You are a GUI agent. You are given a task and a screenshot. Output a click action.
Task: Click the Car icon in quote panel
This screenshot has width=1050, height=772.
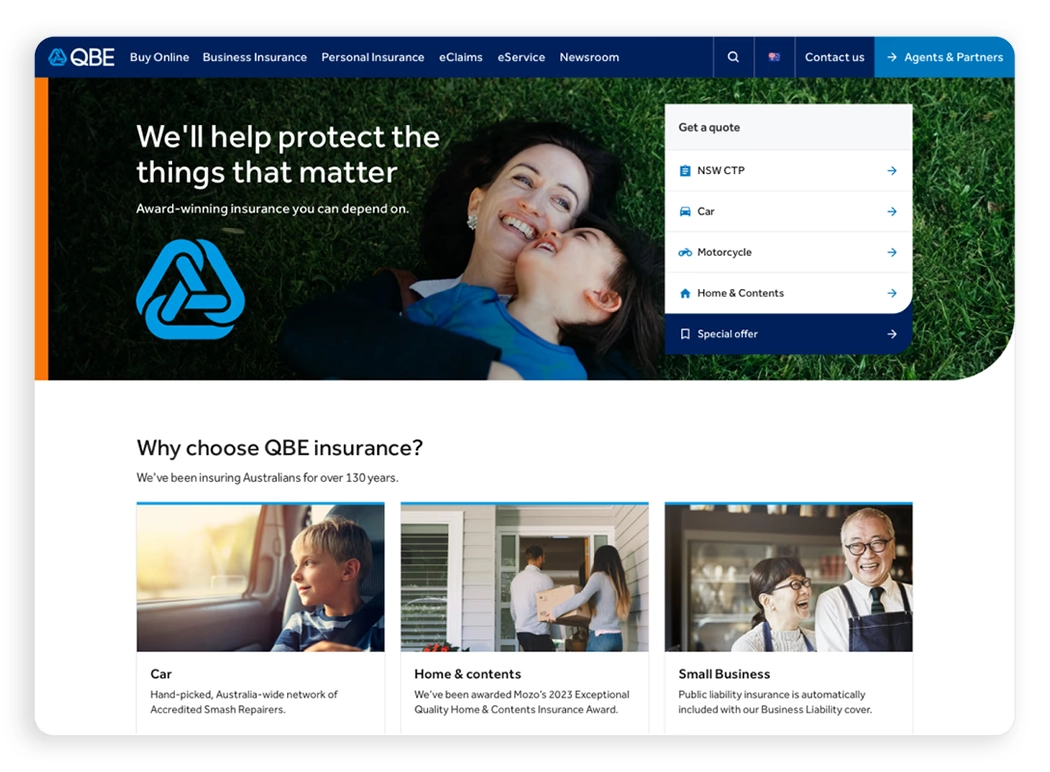(x=685, y=212)
